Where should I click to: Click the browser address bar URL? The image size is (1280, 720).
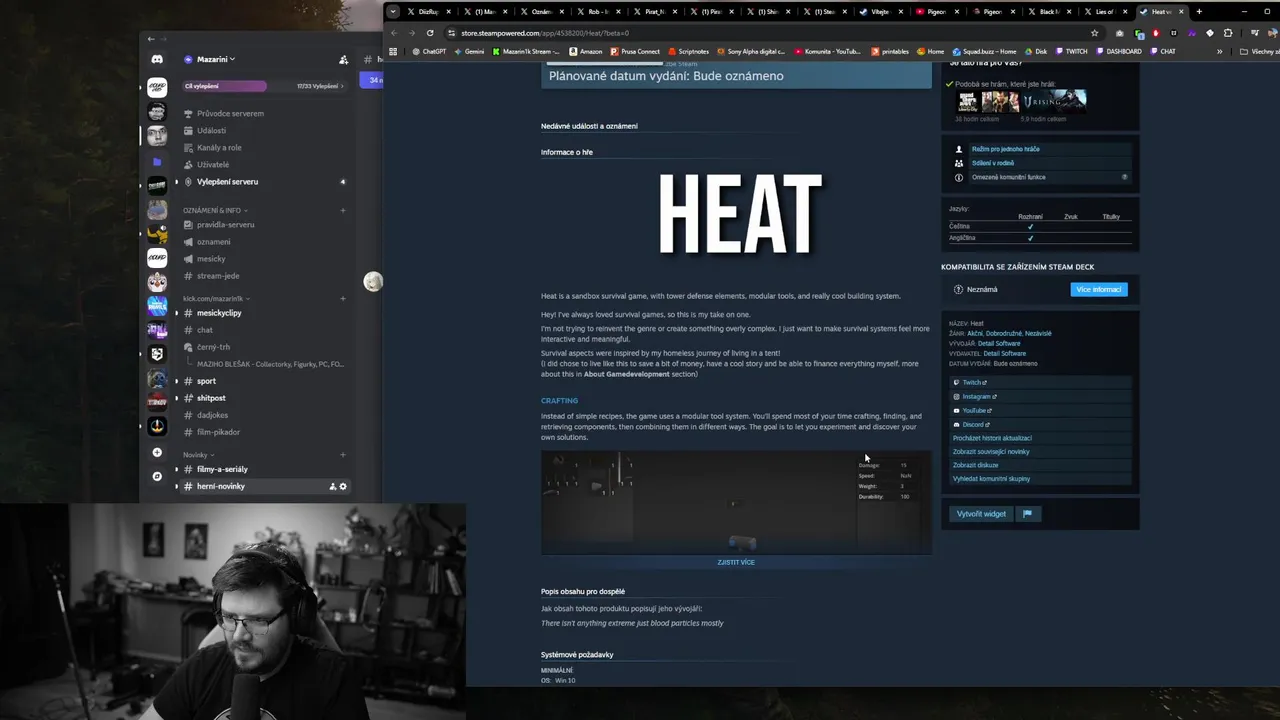(x=545, y=33)
